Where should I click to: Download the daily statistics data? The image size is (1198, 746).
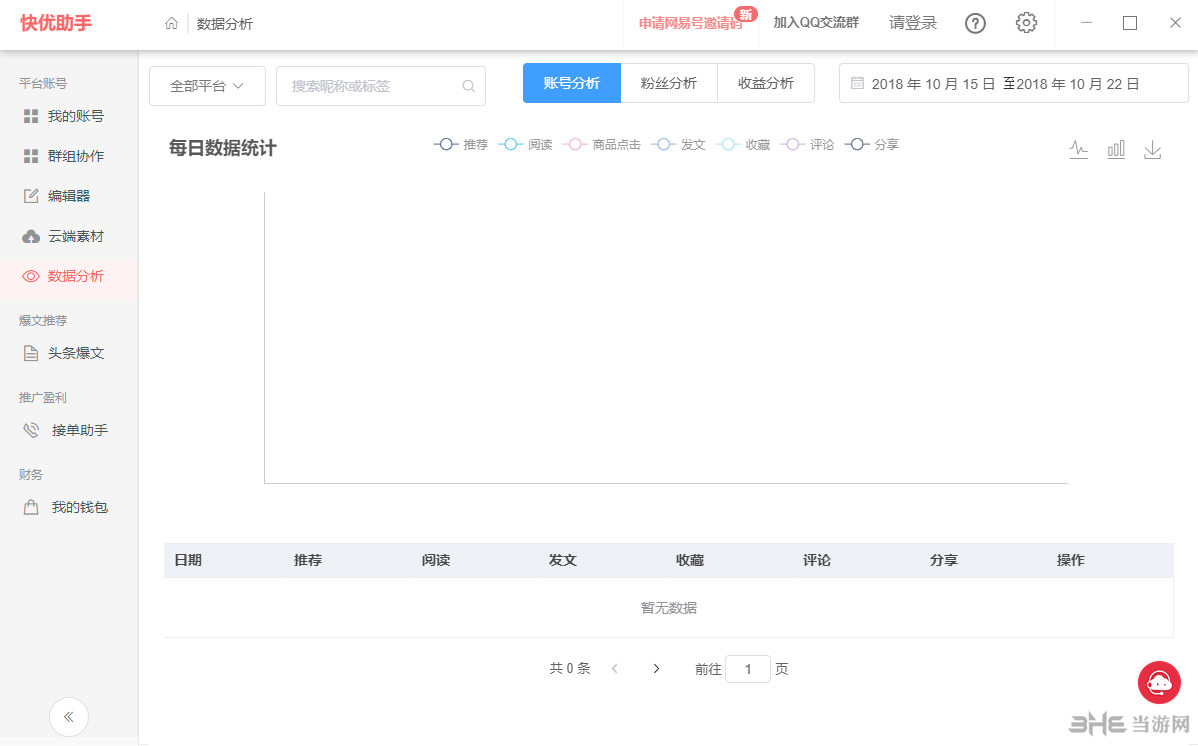coord(1153,149)
